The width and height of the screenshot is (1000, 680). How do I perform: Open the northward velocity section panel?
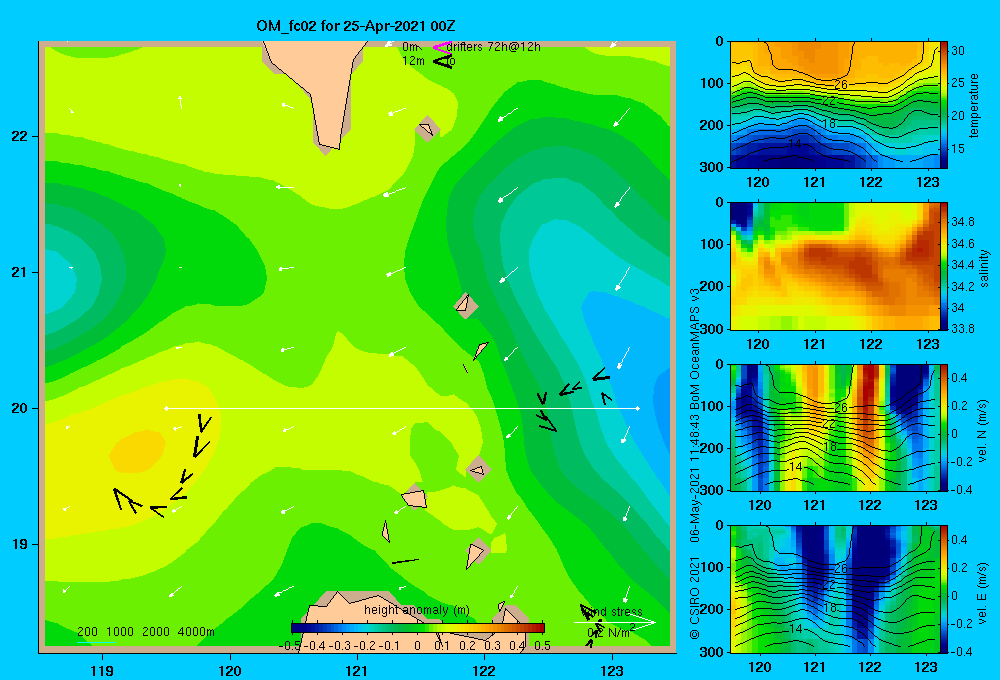[835, 427]
